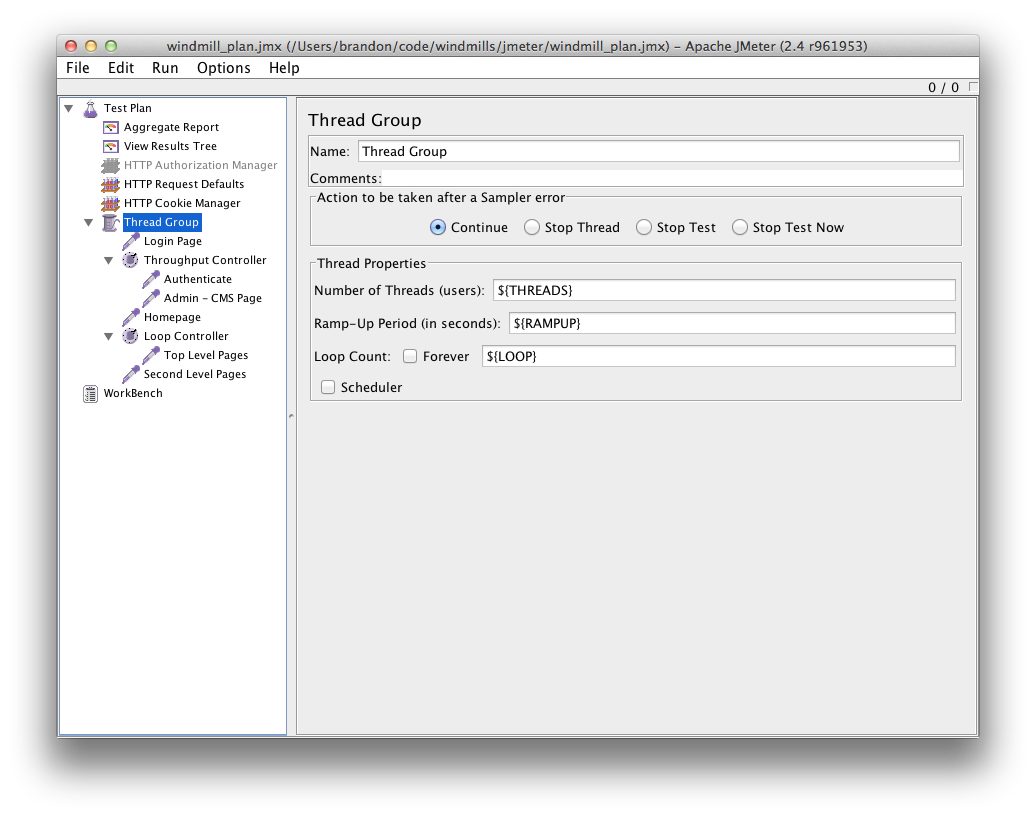Click the View Results Tree icon
Viewport: 1036px width, 817px height.
(x=111, y=146)
